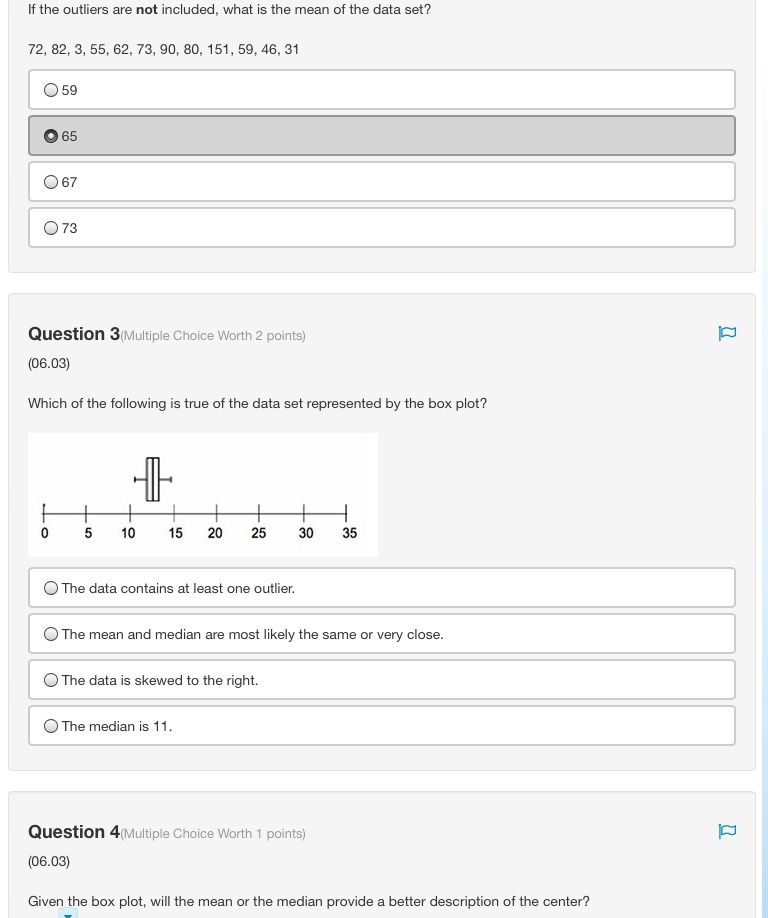Click the 'Given the box plot' question text
The image size is (768, 918).
[x=308, y=901]
